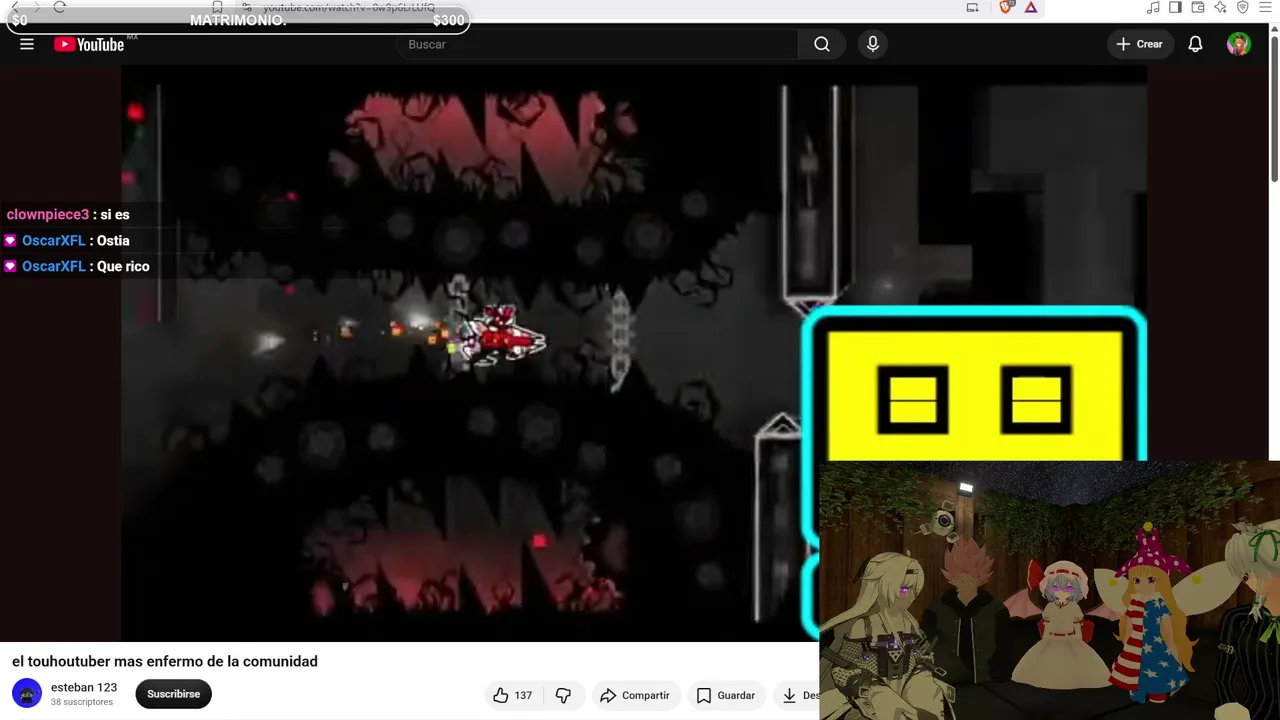Open the Brave Rewards triangle icon

(1030, 7)
